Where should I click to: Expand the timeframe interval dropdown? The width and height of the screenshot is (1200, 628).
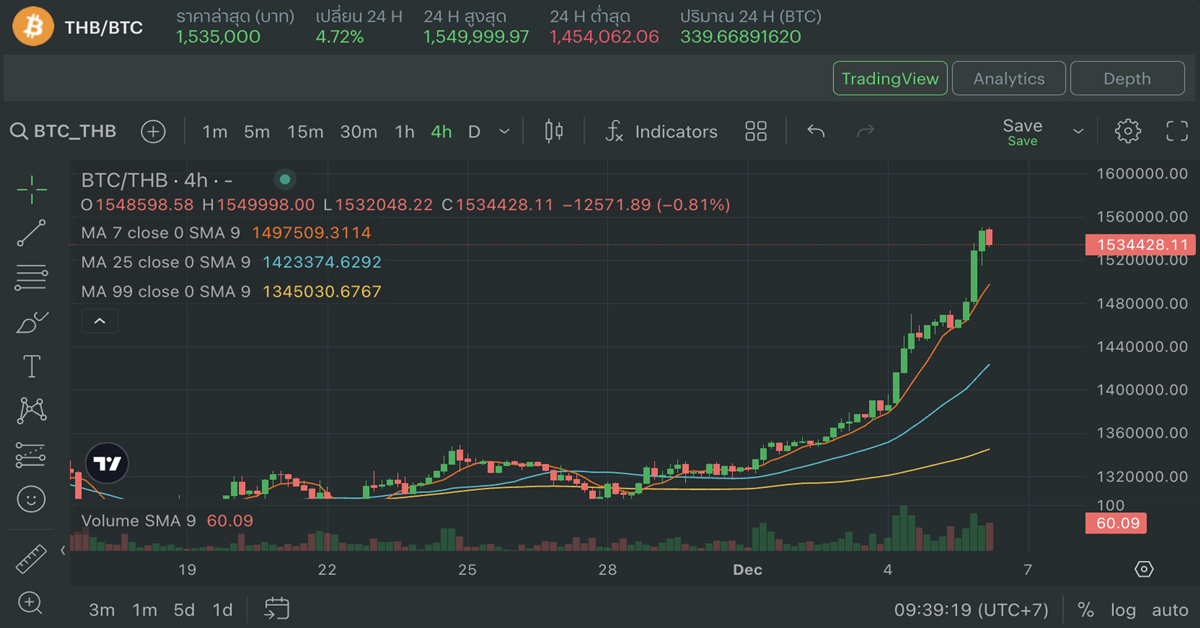[504, 131]
